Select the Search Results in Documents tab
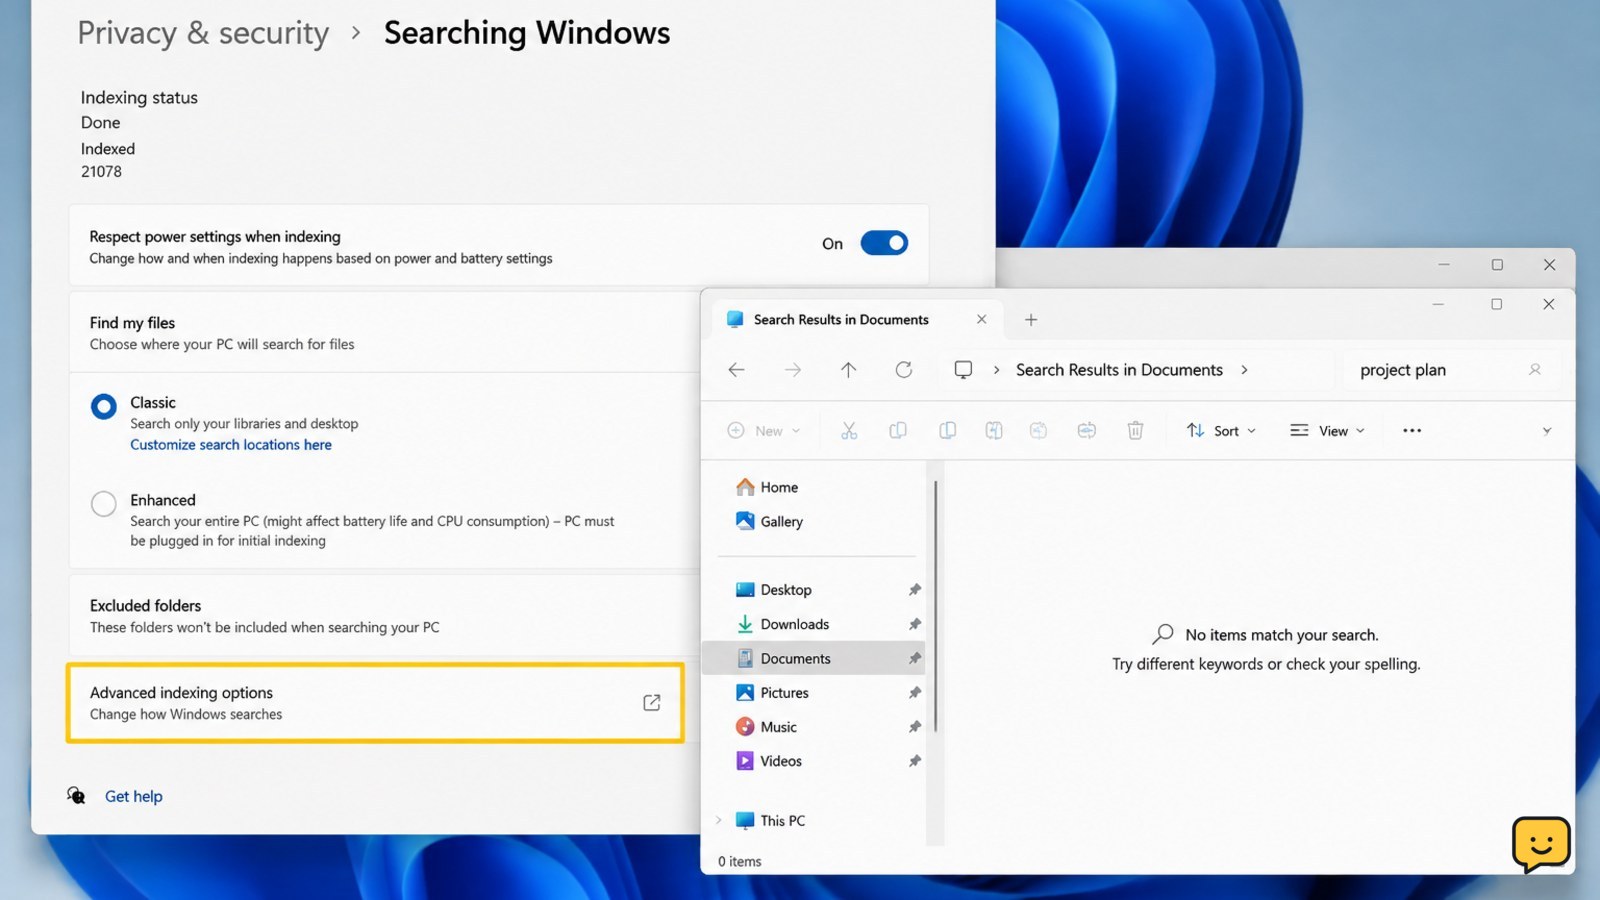Screen dimensions: 1600x900 click(855, 320)
